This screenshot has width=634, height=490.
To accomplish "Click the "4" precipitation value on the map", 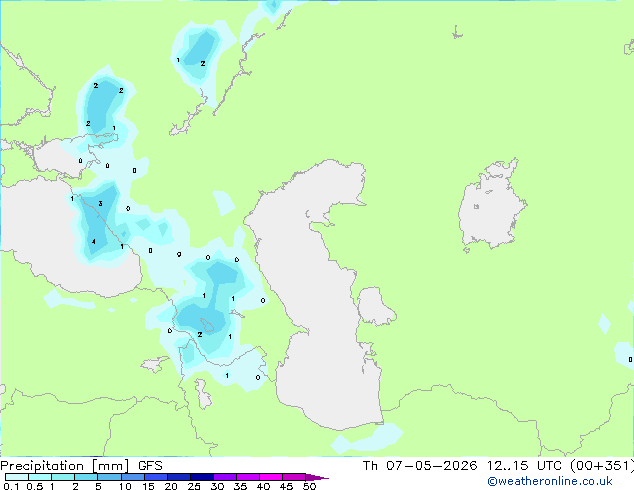I will coord(94,242).
